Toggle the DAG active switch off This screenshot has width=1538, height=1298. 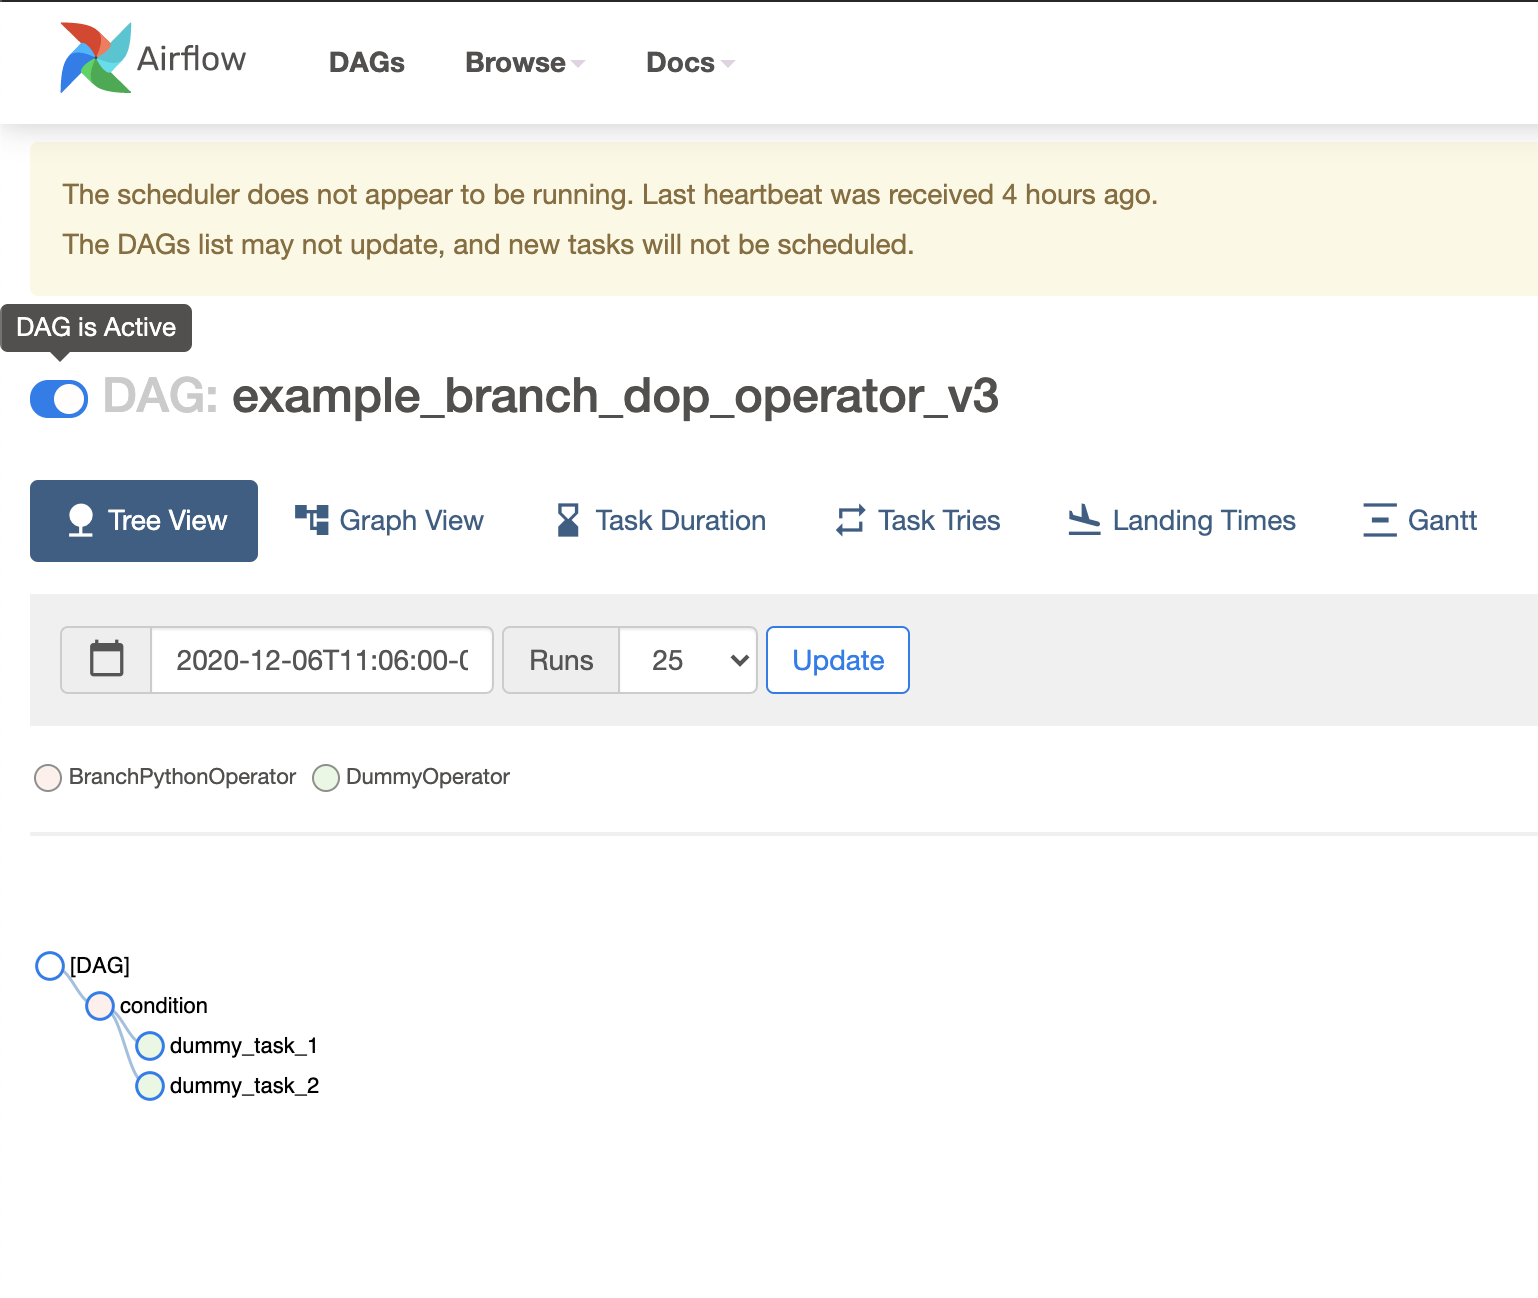coord(59,399)
